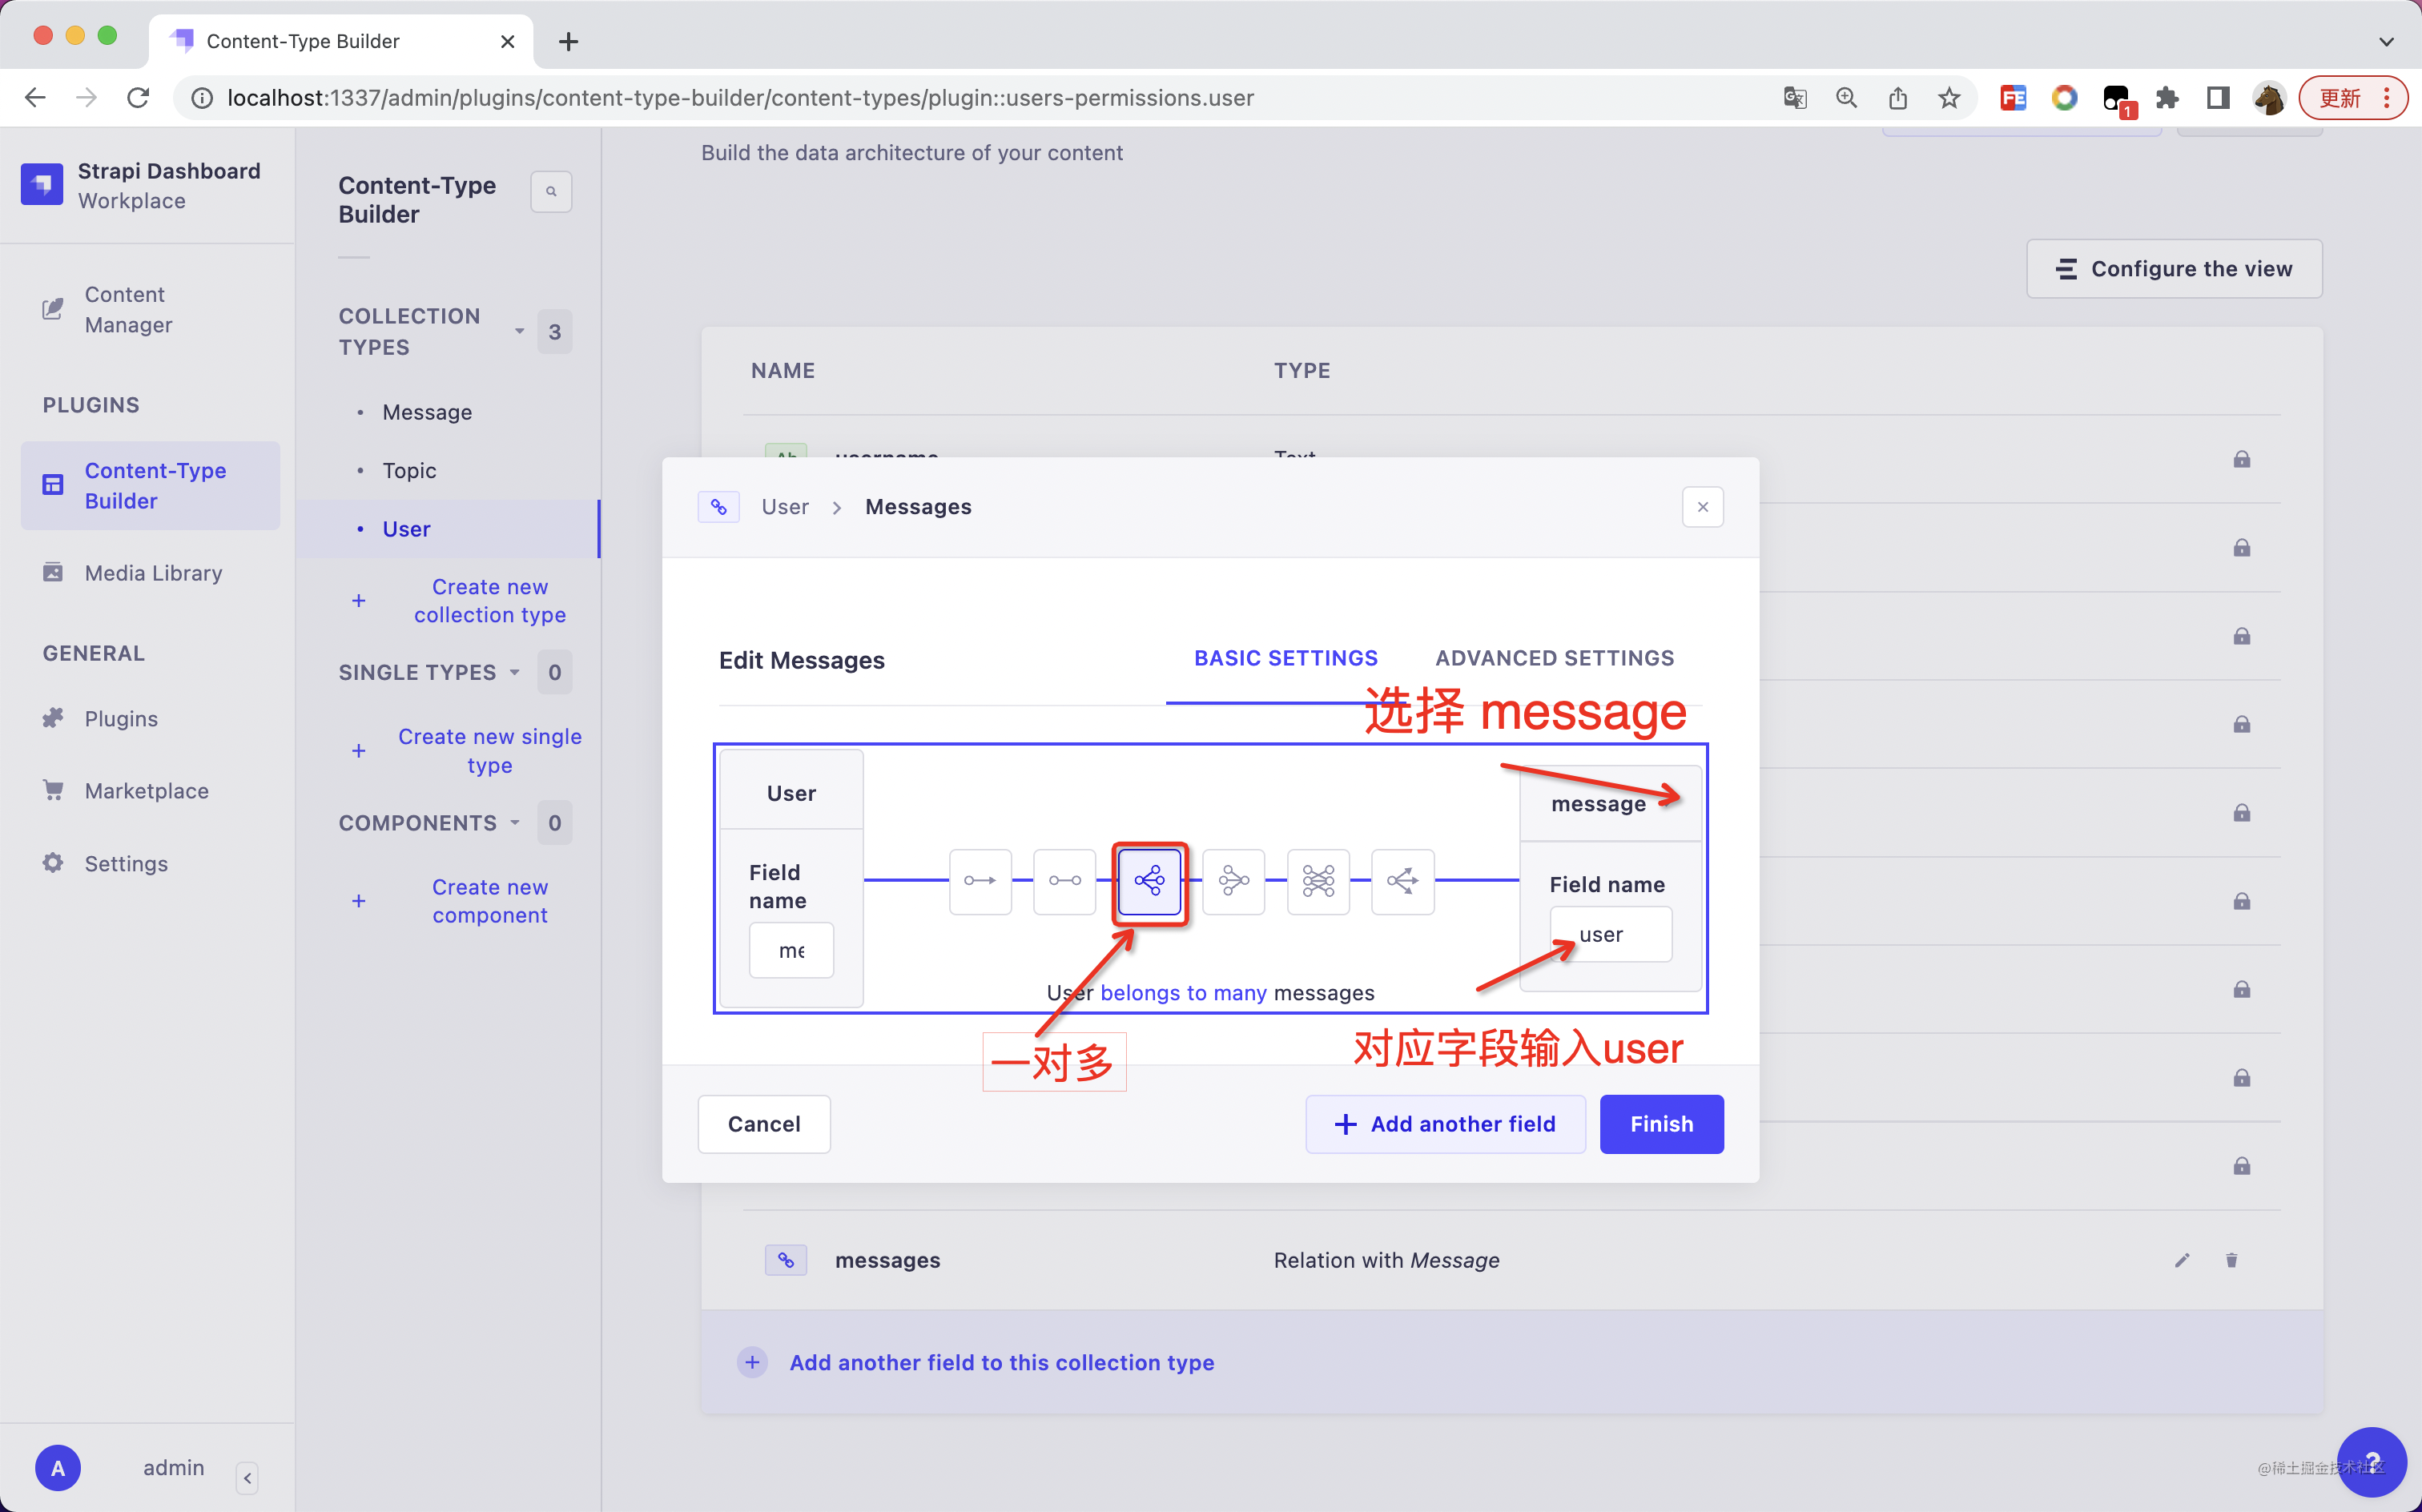This screenshot has width=2422, height=1512.
Task: Switch to the Advanced Settings tab
Action: (x=1554, y=657)
